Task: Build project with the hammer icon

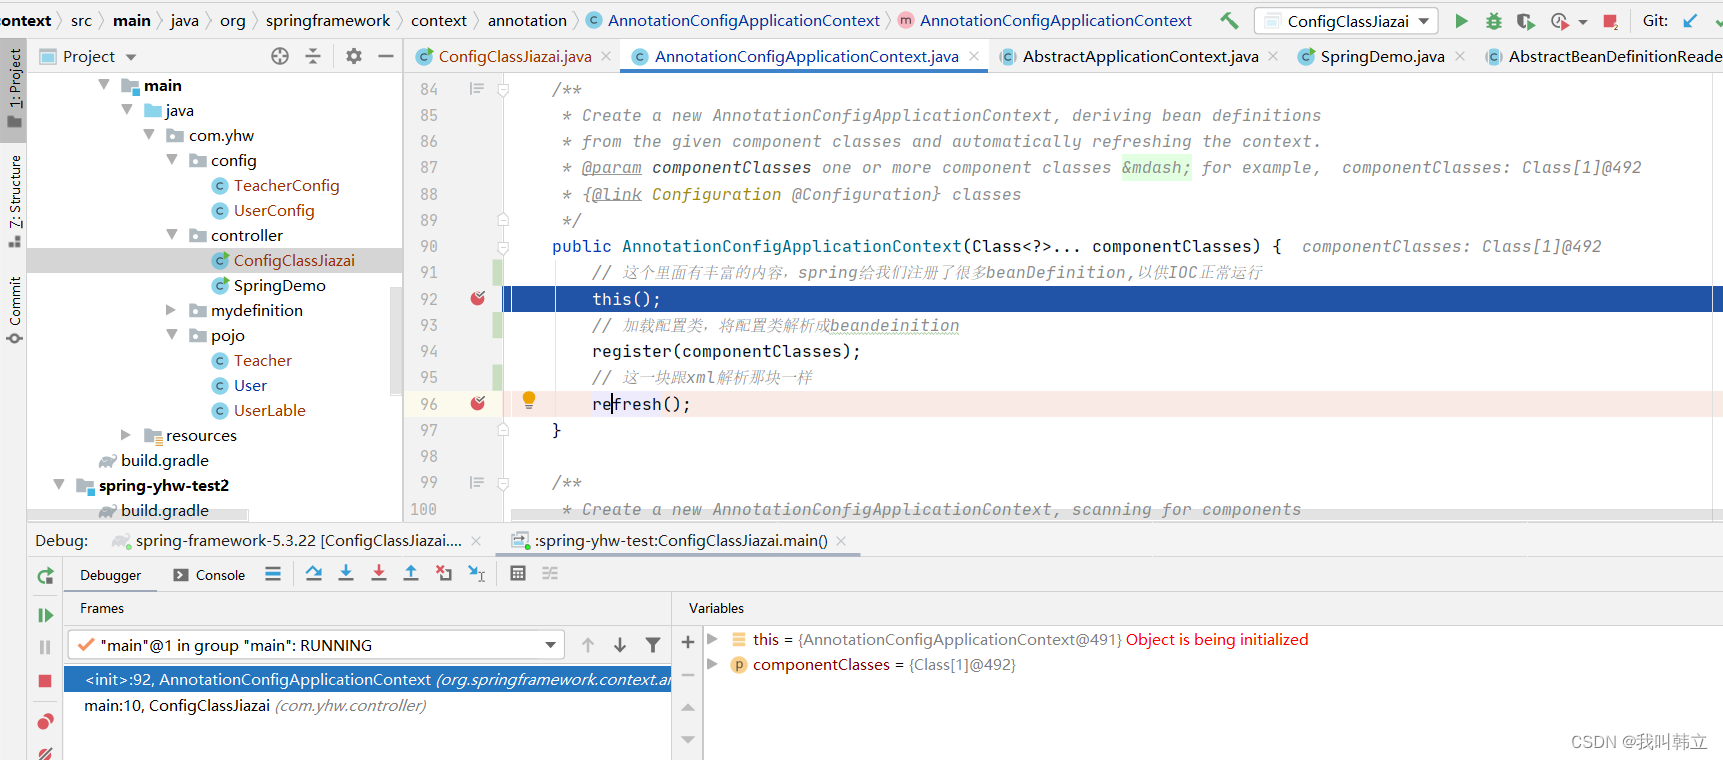Action: pos(1229,20)
